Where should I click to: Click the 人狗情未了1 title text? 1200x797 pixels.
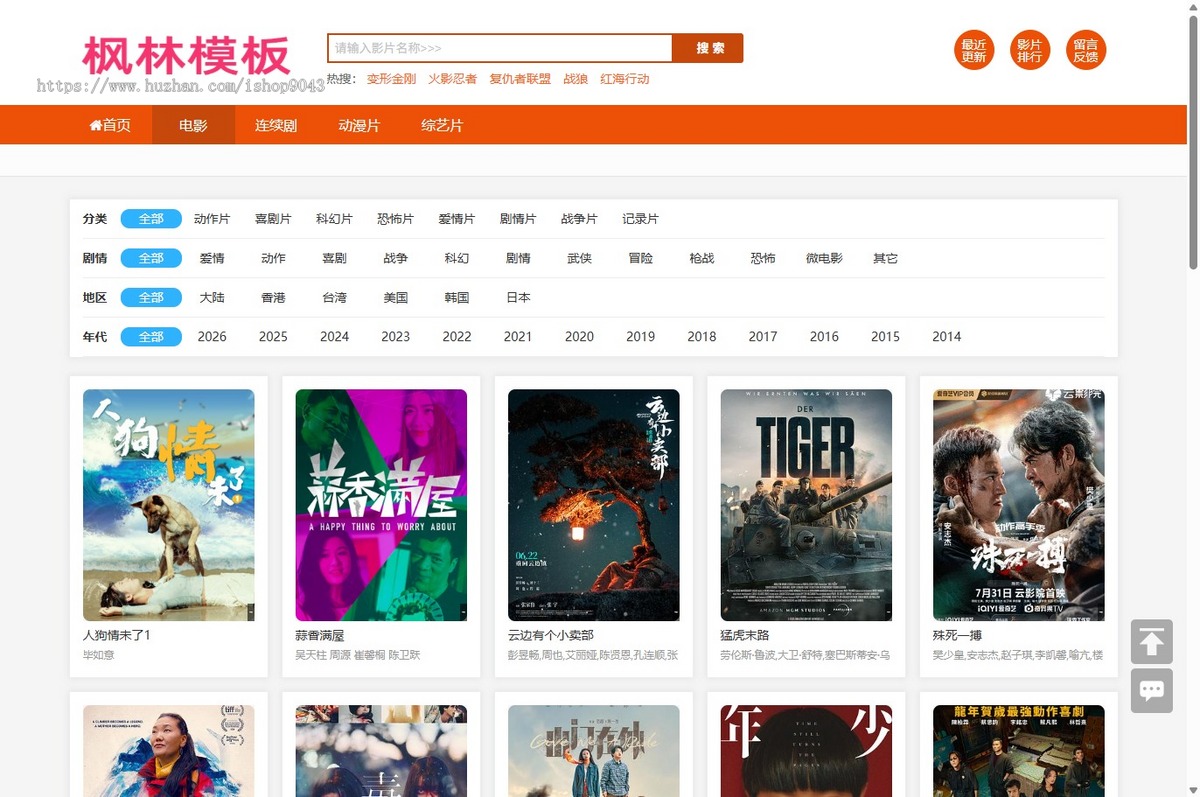tap(116, 635)
